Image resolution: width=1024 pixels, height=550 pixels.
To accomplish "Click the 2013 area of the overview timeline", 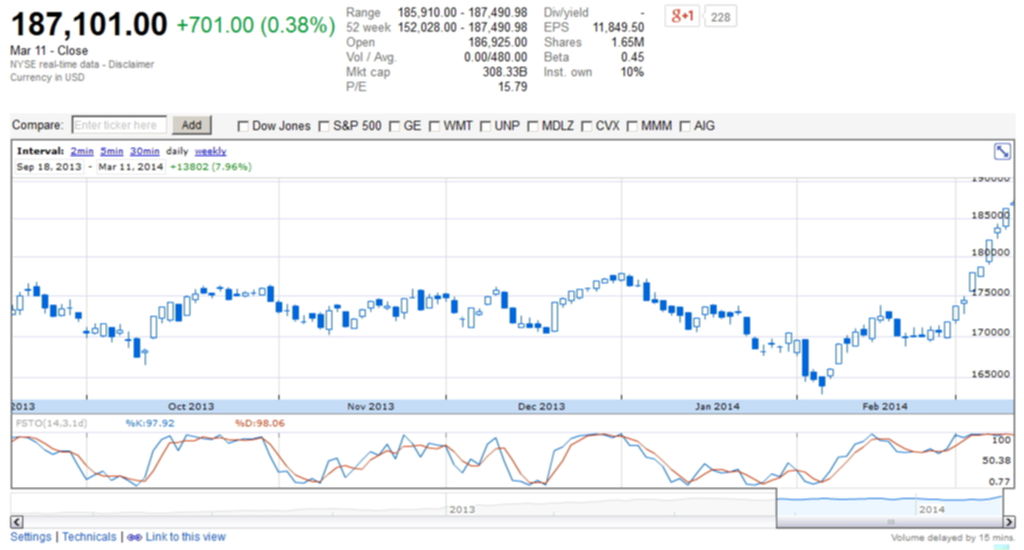I will coord(462,509).
